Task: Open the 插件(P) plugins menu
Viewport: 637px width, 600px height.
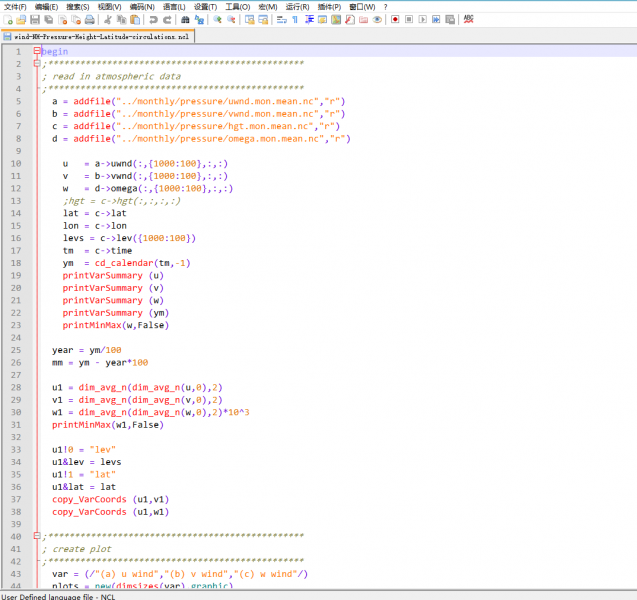Action: click(x=329, y=6)
